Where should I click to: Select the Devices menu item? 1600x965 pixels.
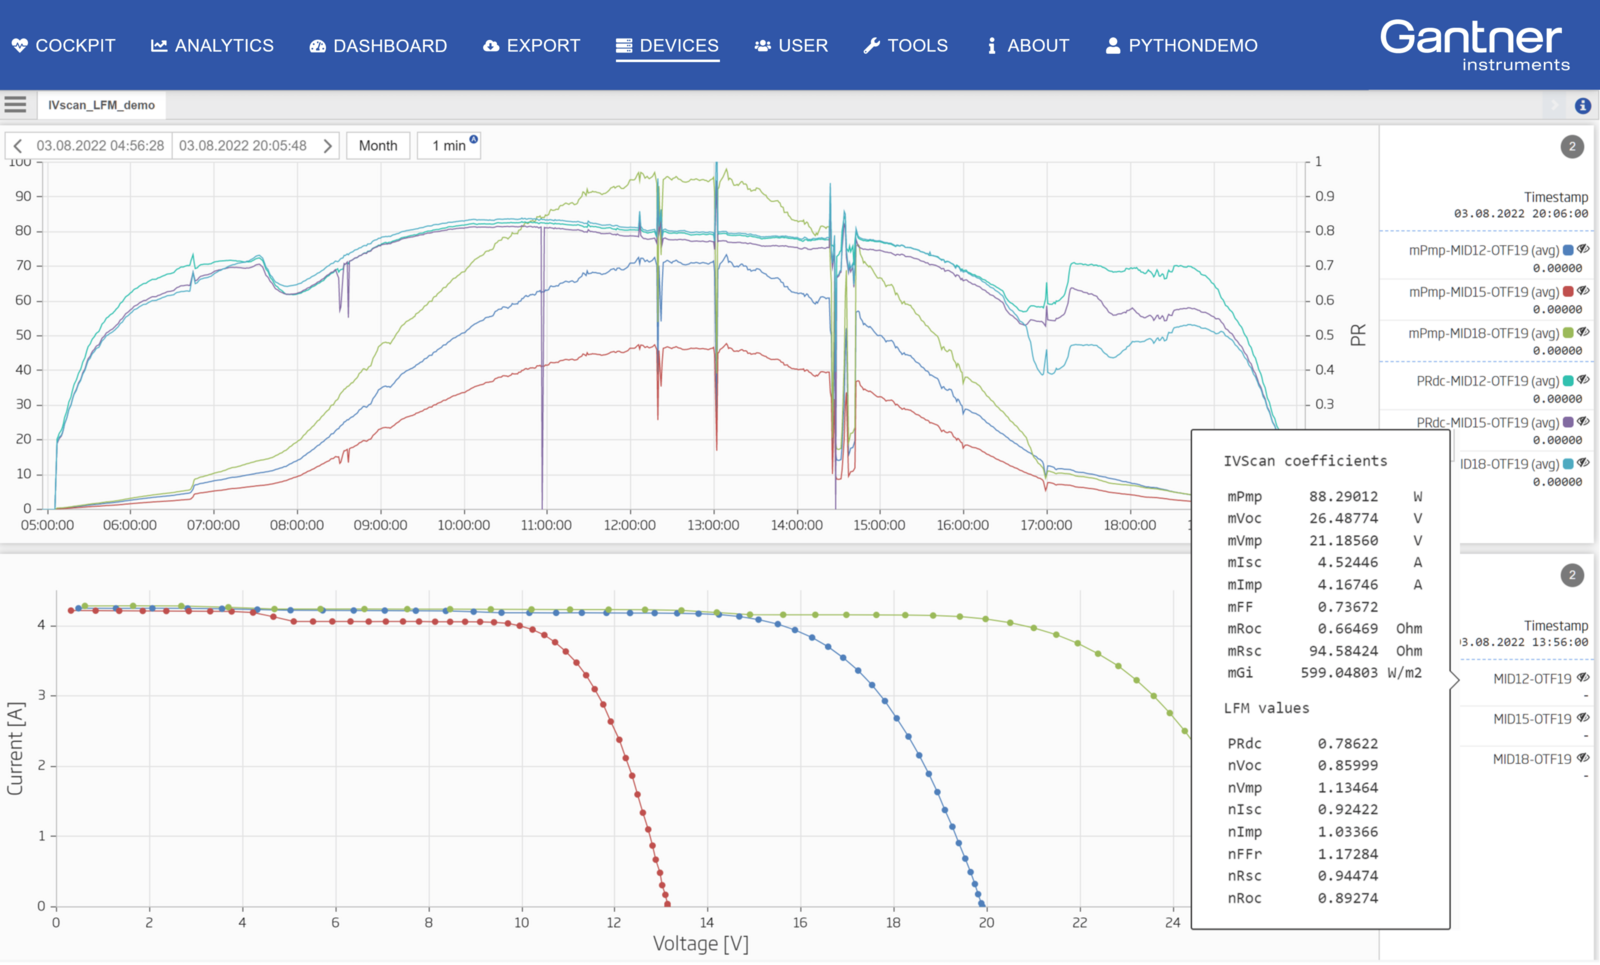click(x=667, y=46)
